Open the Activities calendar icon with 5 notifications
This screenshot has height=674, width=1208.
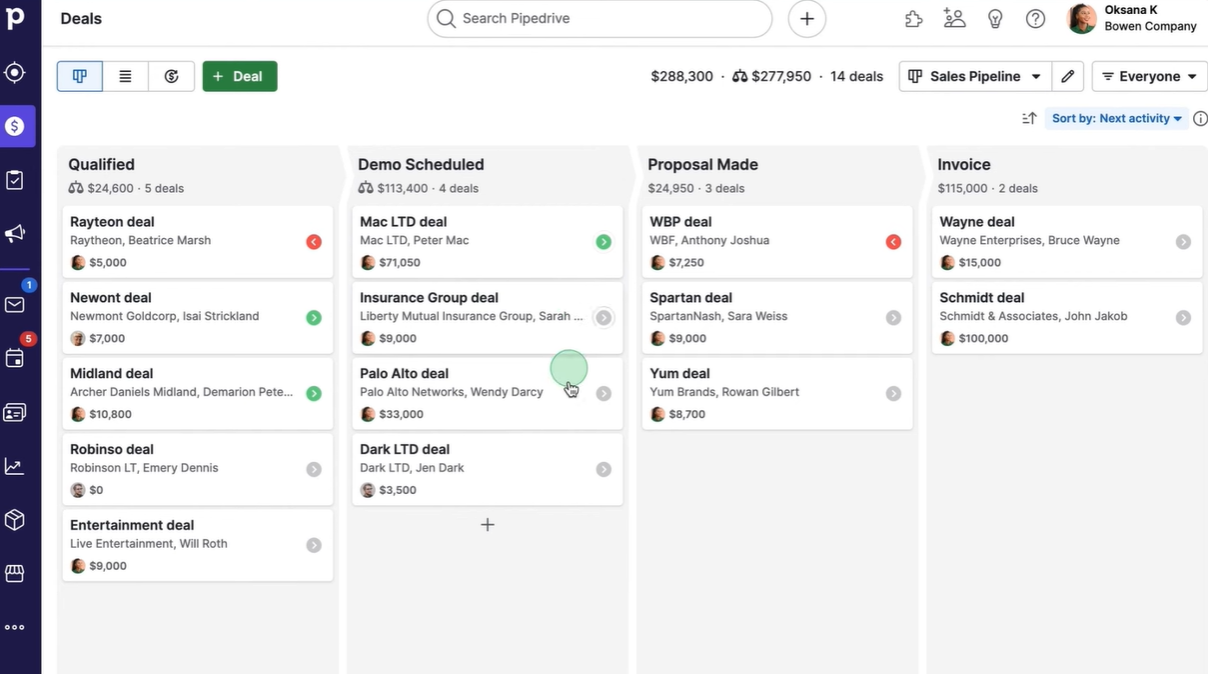[14, 357]
